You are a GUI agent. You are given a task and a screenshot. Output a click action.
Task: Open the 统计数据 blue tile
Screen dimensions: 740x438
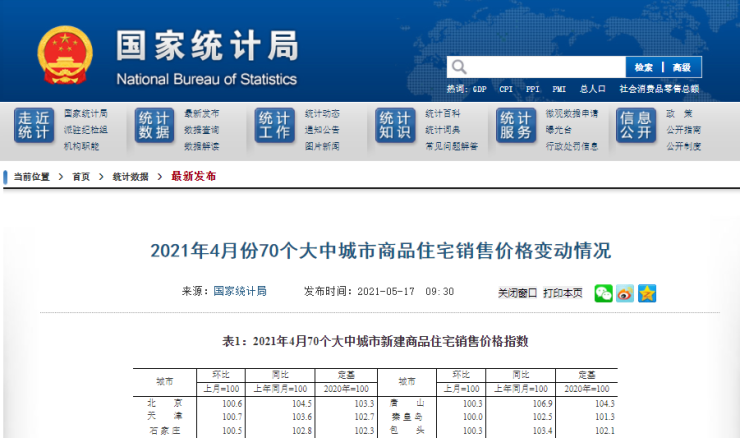[x=154, y=125]
